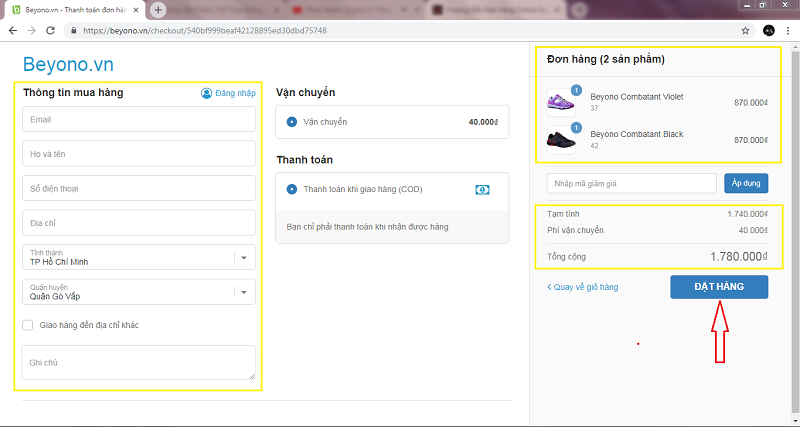Click the Tổng cộng 1.780.000đ total value
Screen dimensions: 800x427
(739, 257)
